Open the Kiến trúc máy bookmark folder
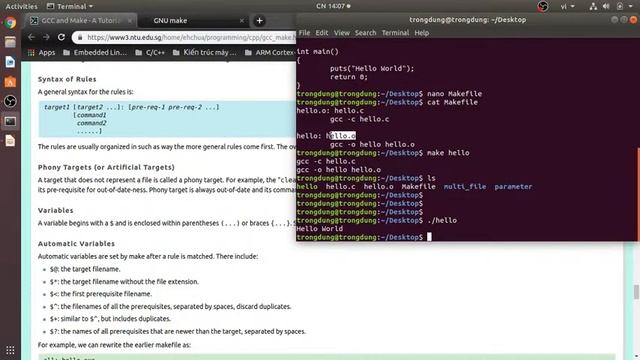 tap(204, 52)
